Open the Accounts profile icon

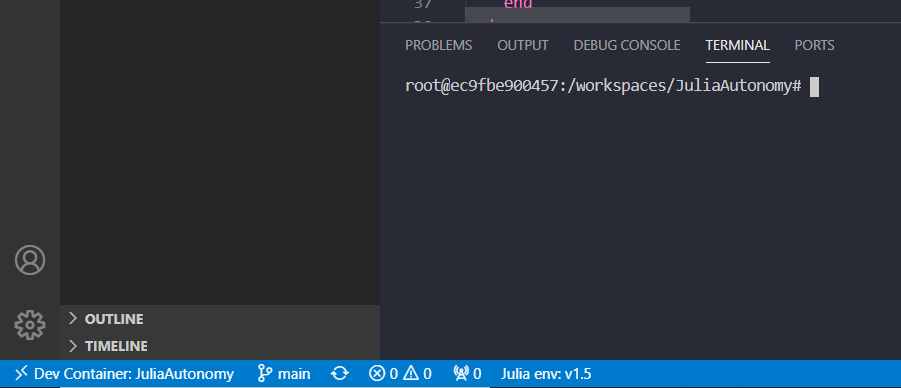coord(30,260)
